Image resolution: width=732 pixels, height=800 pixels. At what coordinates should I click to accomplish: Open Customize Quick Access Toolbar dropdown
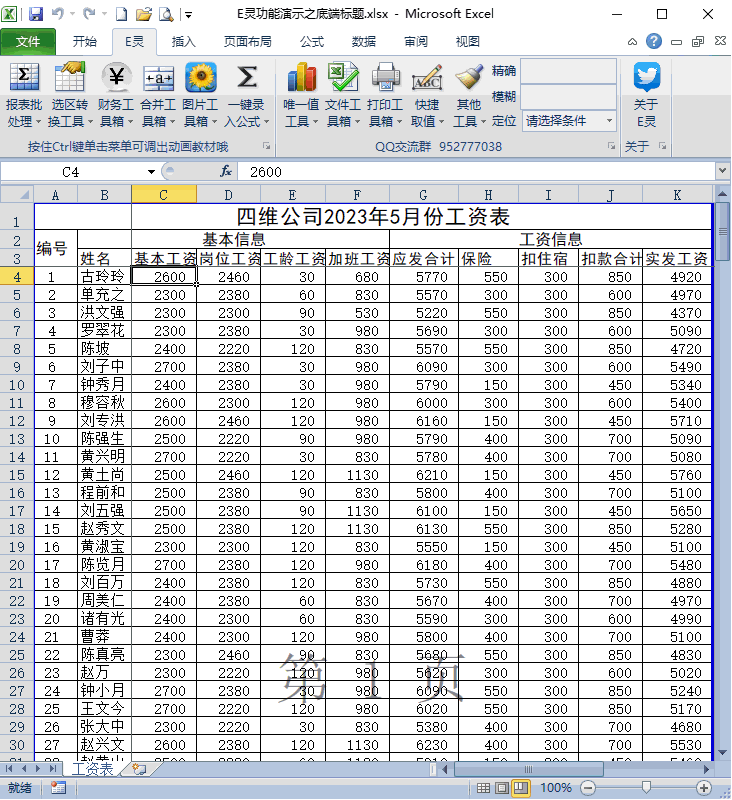(188, 15)
